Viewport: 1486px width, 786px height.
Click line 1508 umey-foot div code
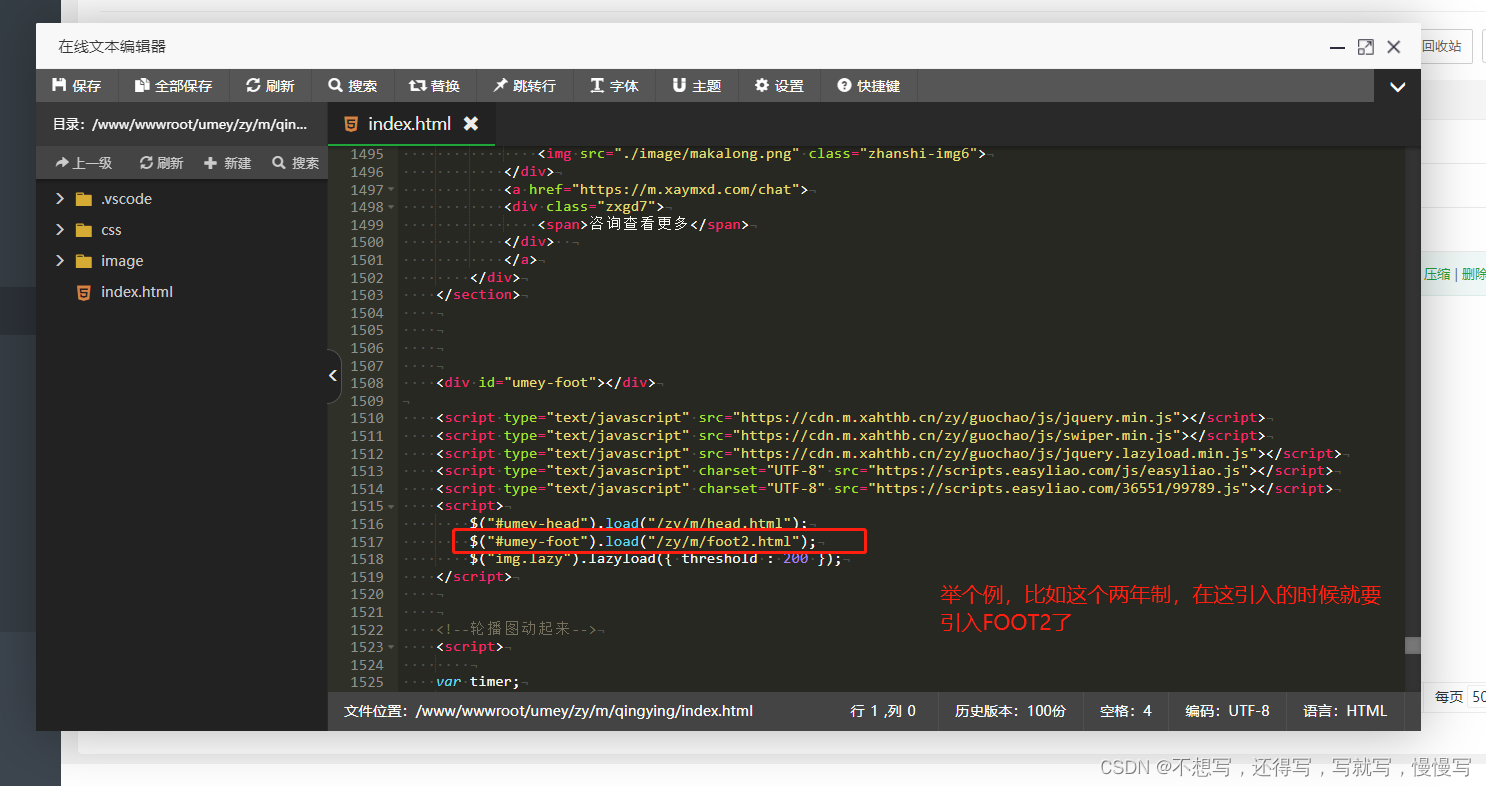tap(546, 383)
